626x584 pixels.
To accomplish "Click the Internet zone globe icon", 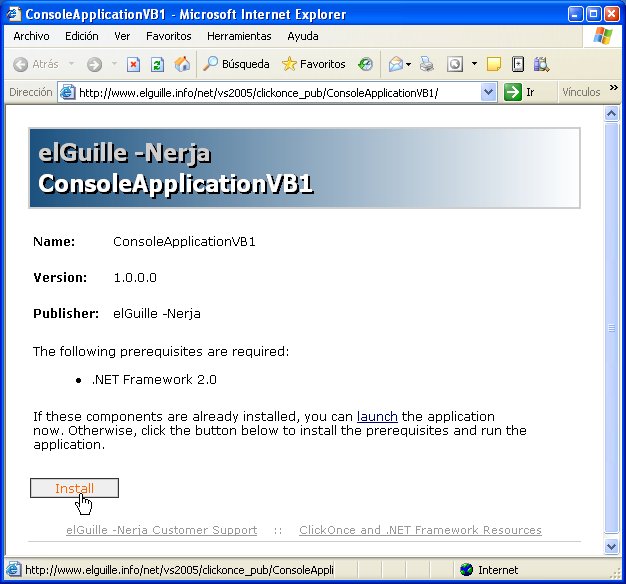I will coord(466,570).
